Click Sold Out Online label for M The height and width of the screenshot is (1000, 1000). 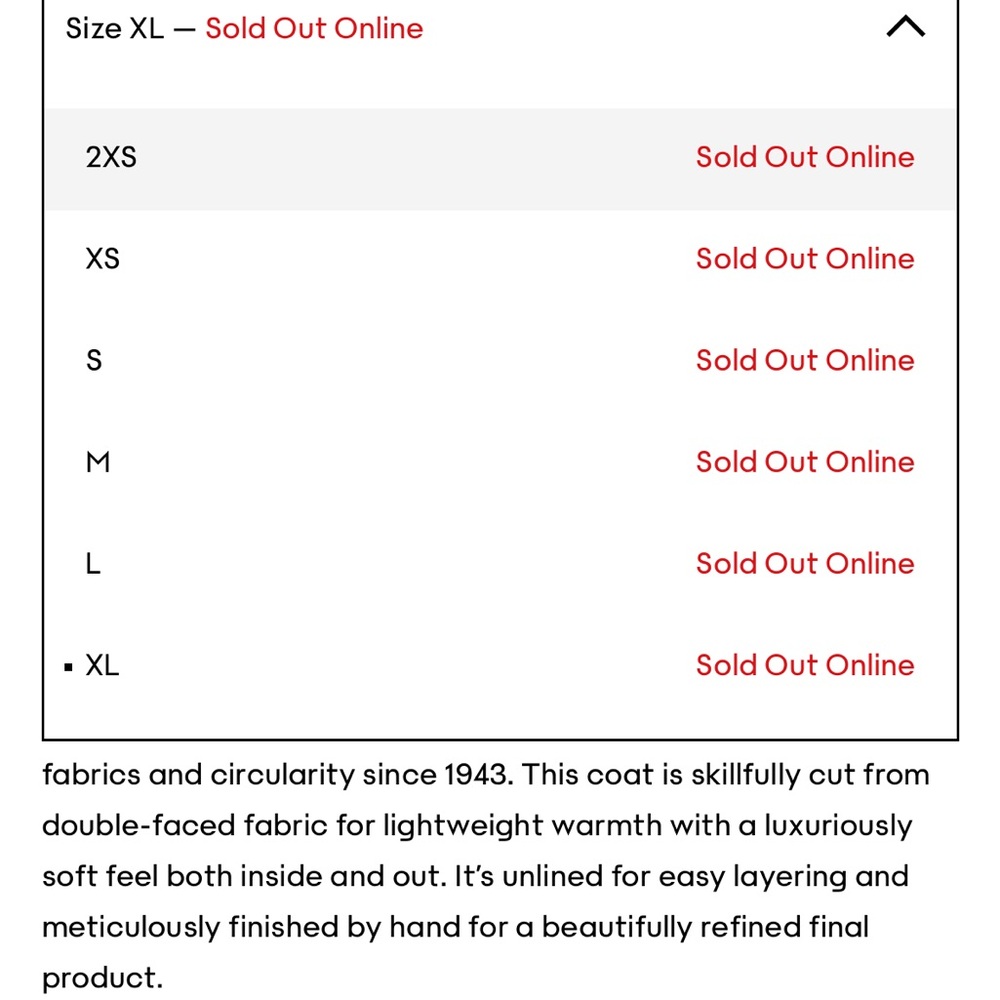point(805,462)
